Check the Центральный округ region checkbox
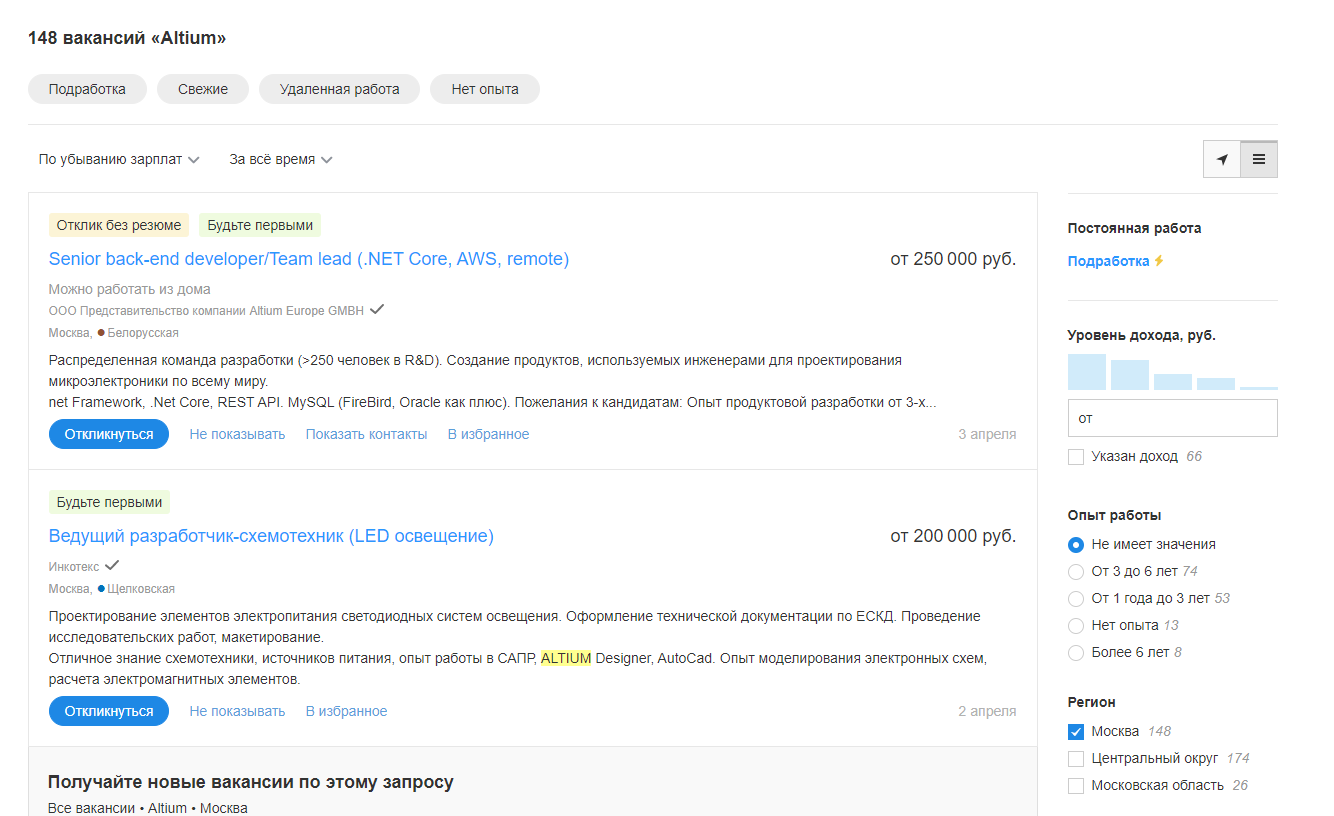Screen dimensions: 1334x816 (x=1076, y=759)
